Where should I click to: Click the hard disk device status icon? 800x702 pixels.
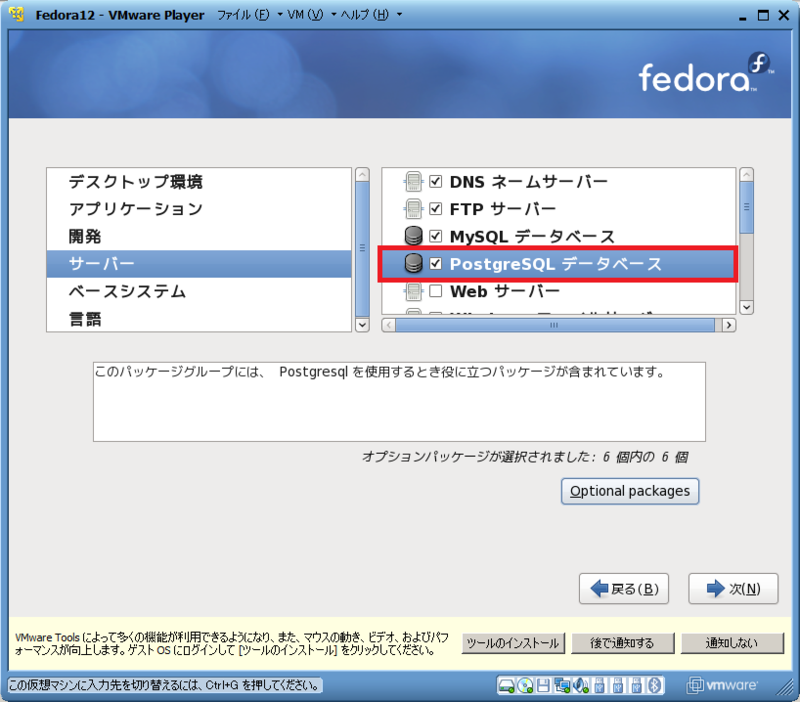506,687
